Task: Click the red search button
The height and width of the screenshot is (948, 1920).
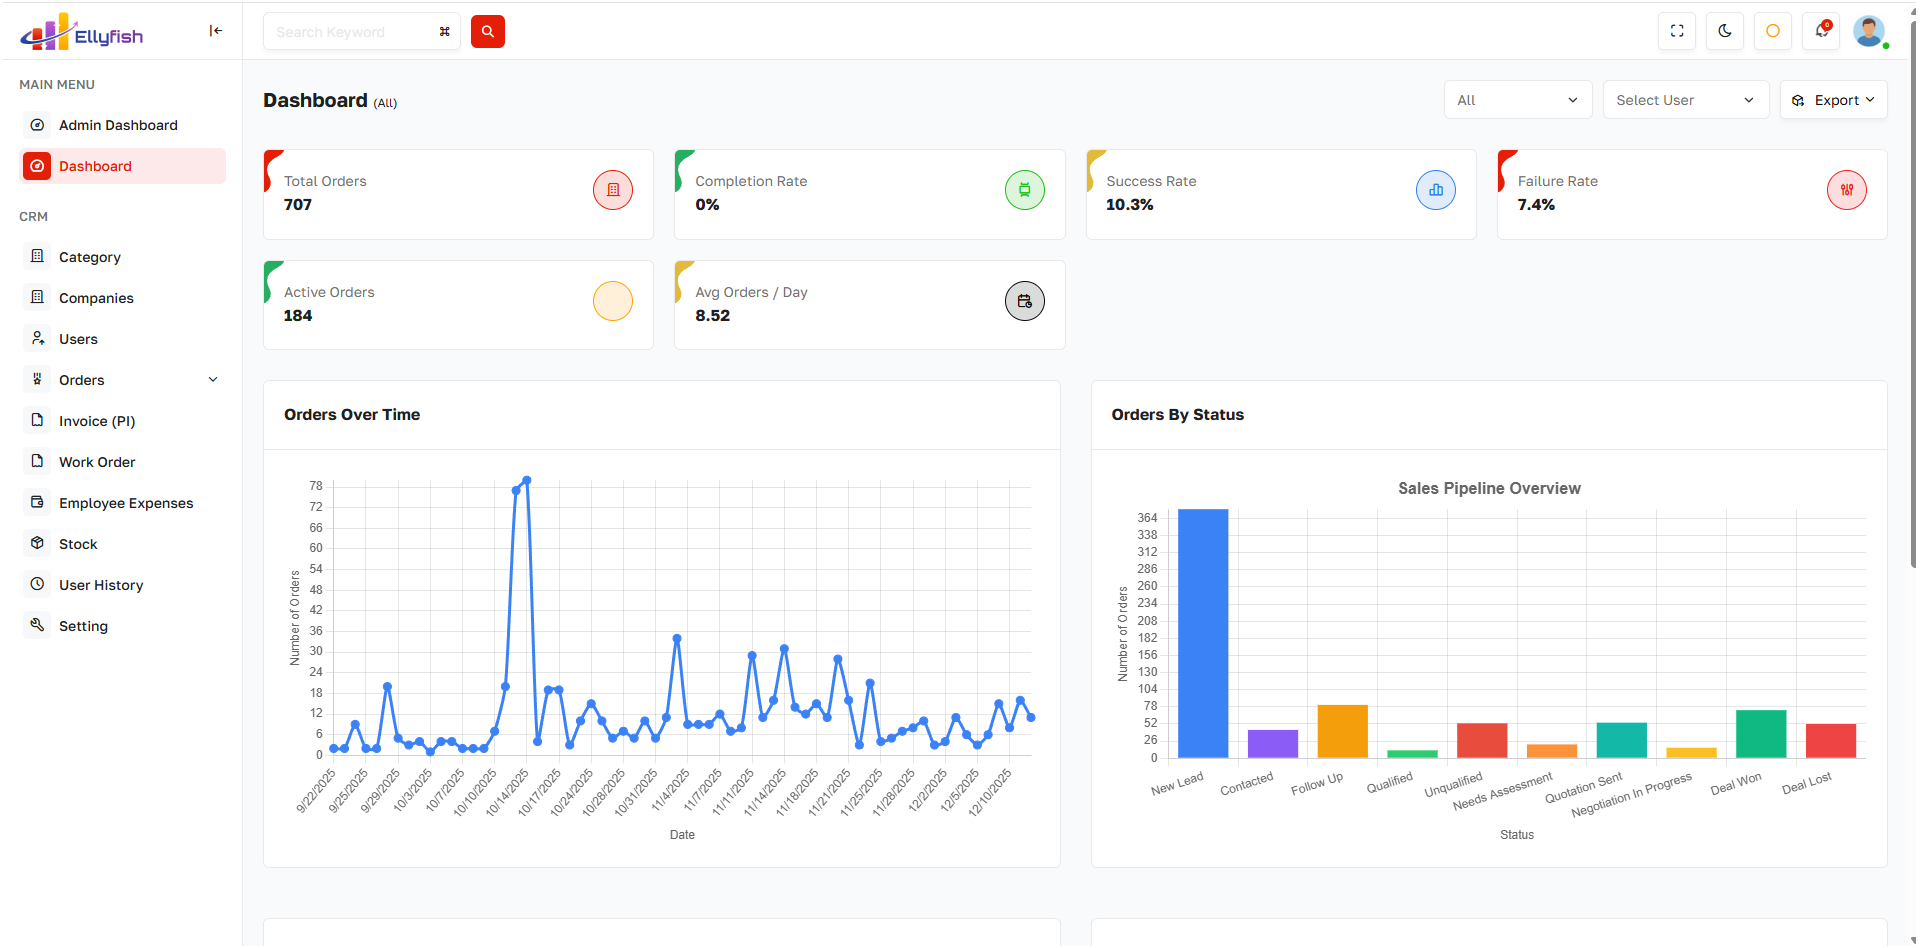Action: 487,32
